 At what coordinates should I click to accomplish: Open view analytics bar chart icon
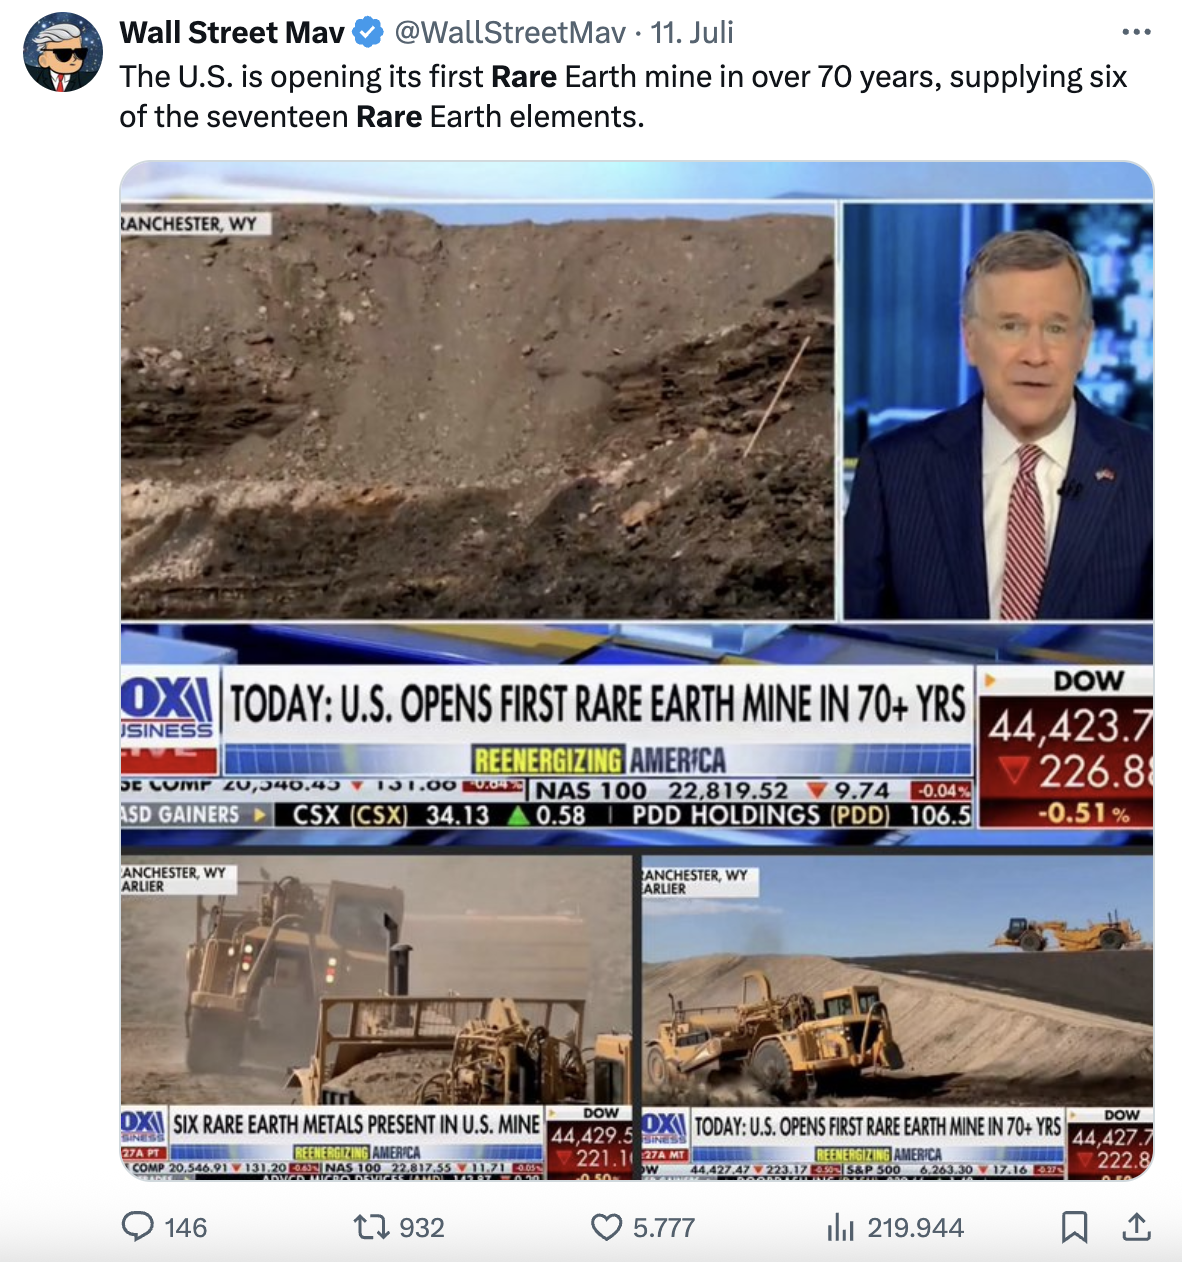(841, 1227)
